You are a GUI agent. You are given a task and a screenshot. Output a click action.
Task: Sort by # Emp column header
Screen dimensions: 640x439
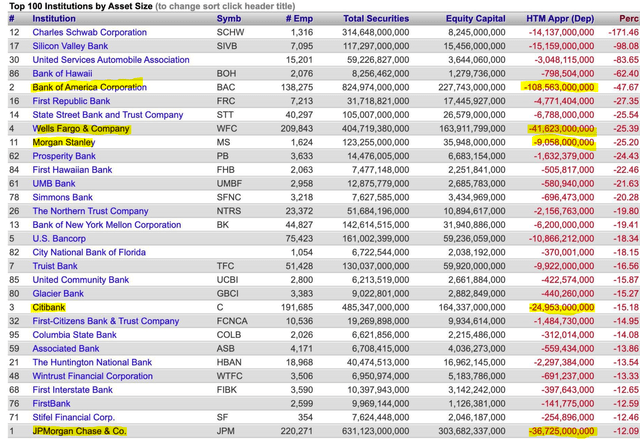300,19
